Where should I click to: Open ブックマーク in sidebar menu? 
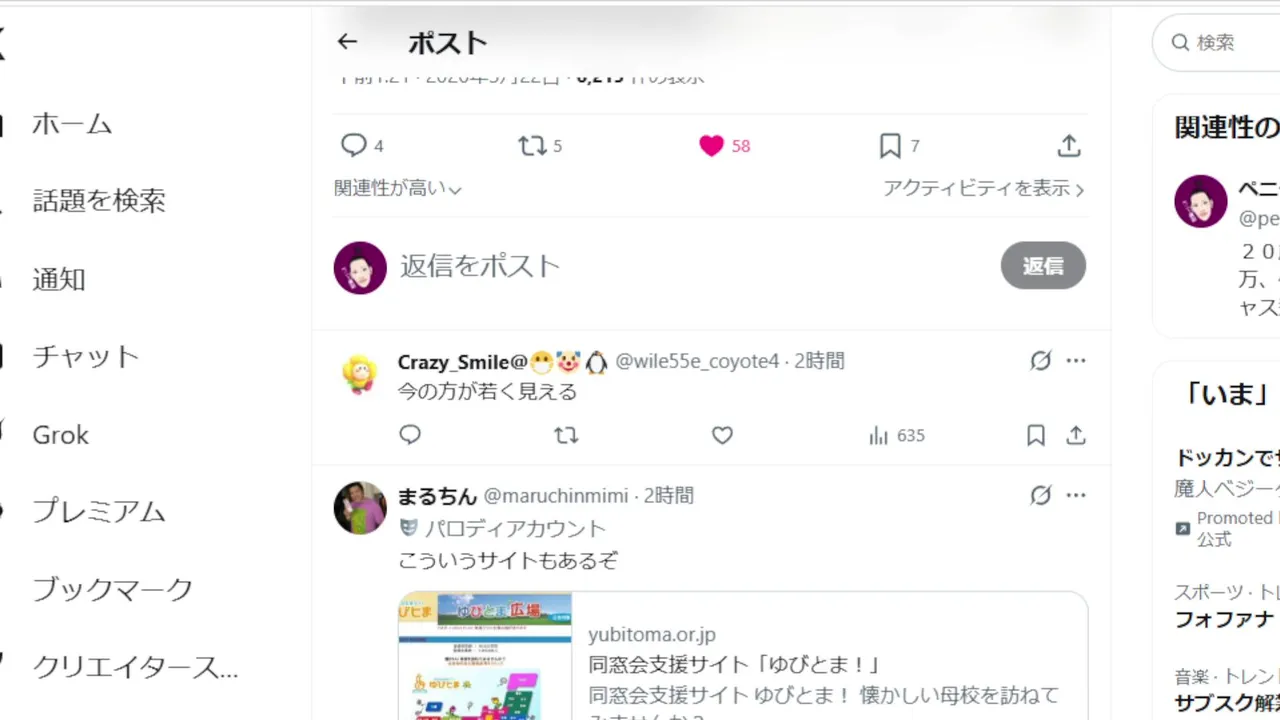pos(112,589)
